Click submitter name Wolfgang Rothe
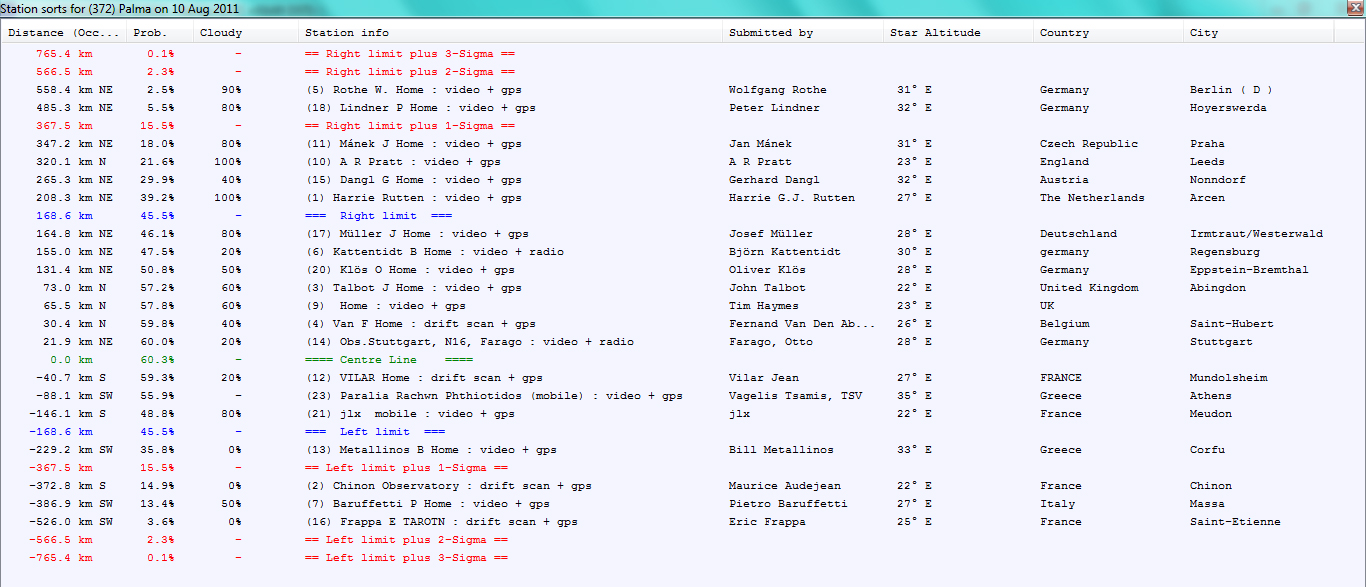 coord(777,90)
